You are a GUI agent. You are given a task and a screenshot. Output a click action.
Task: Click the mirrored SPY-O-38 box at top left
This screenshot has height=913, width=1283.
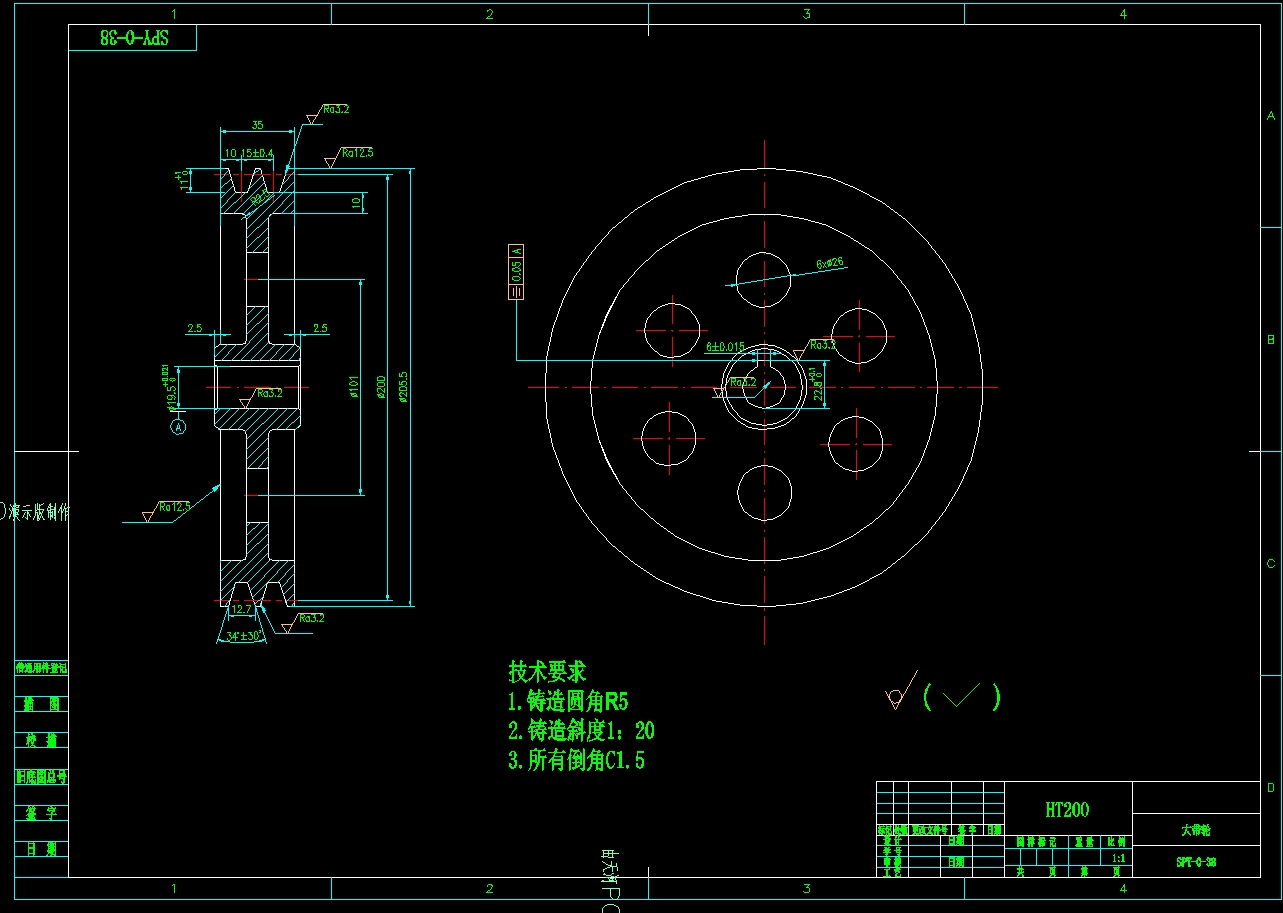[133, 38]
